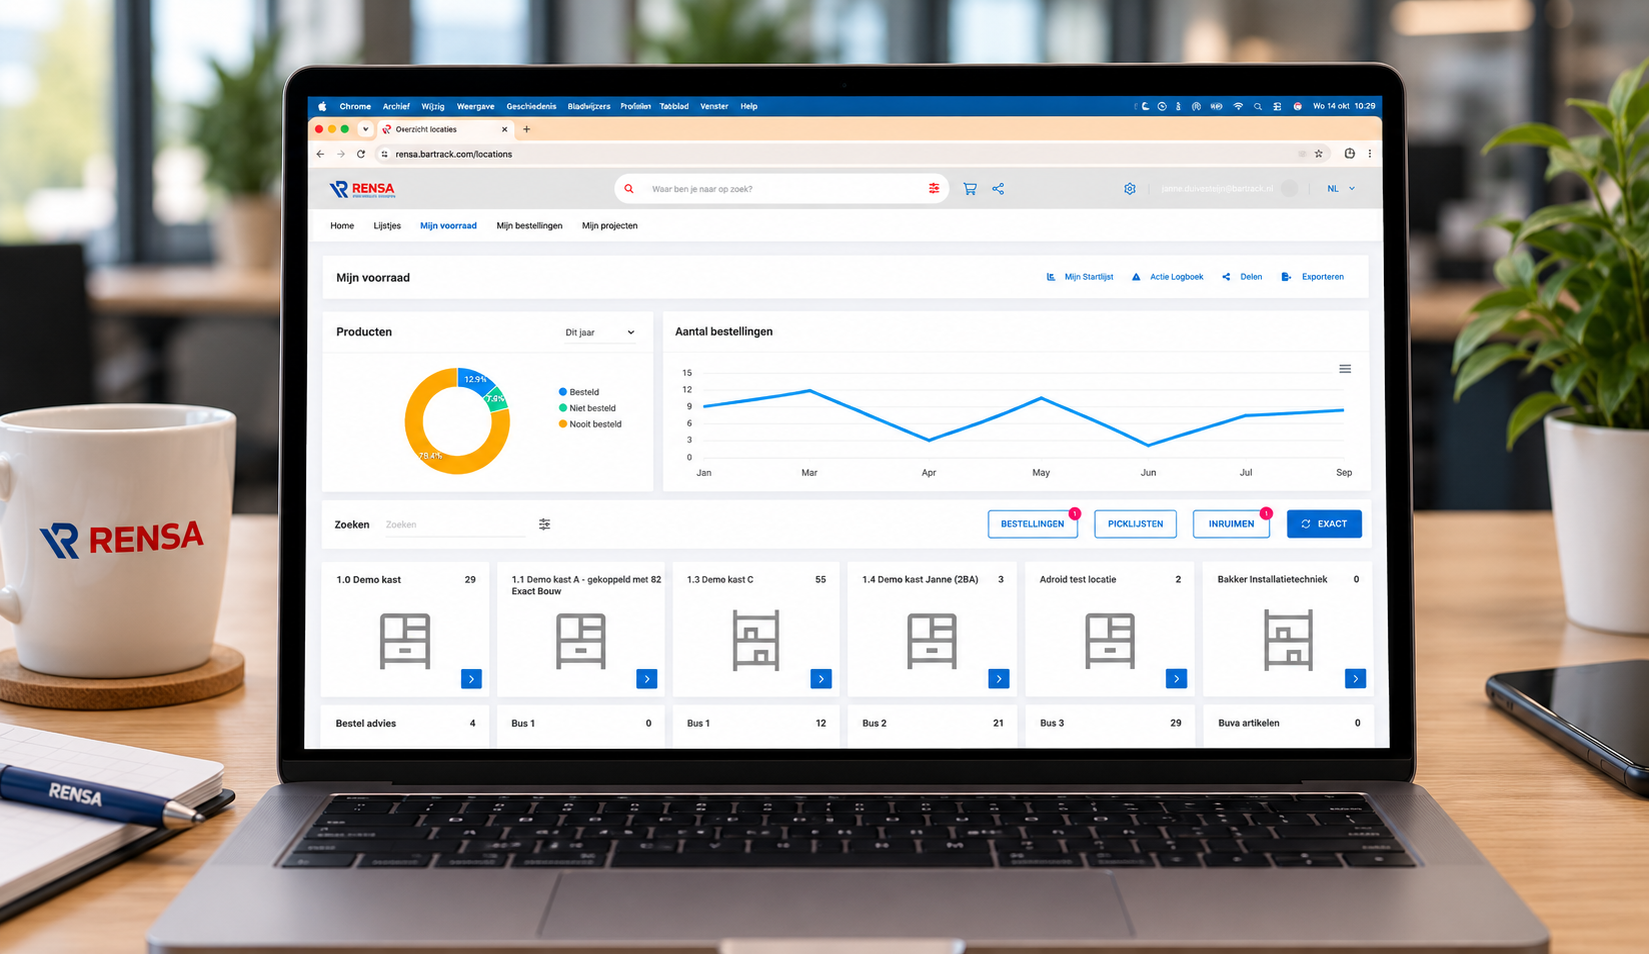The width and height of the screenshot is (1649, 954).
Task: Click the INRUIMEN button
Action: [x=1231, y=524]
